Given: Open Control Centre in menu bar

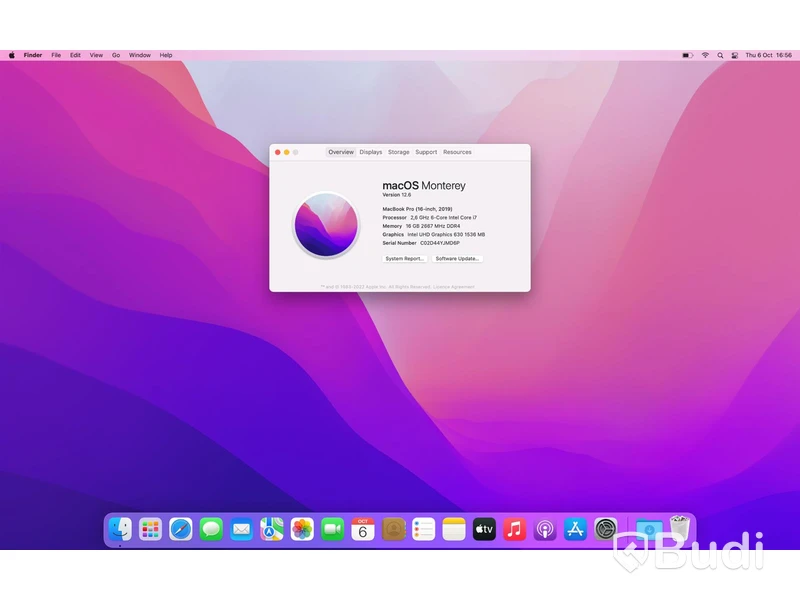Looking at the screenshot, I should click(735, 55).
